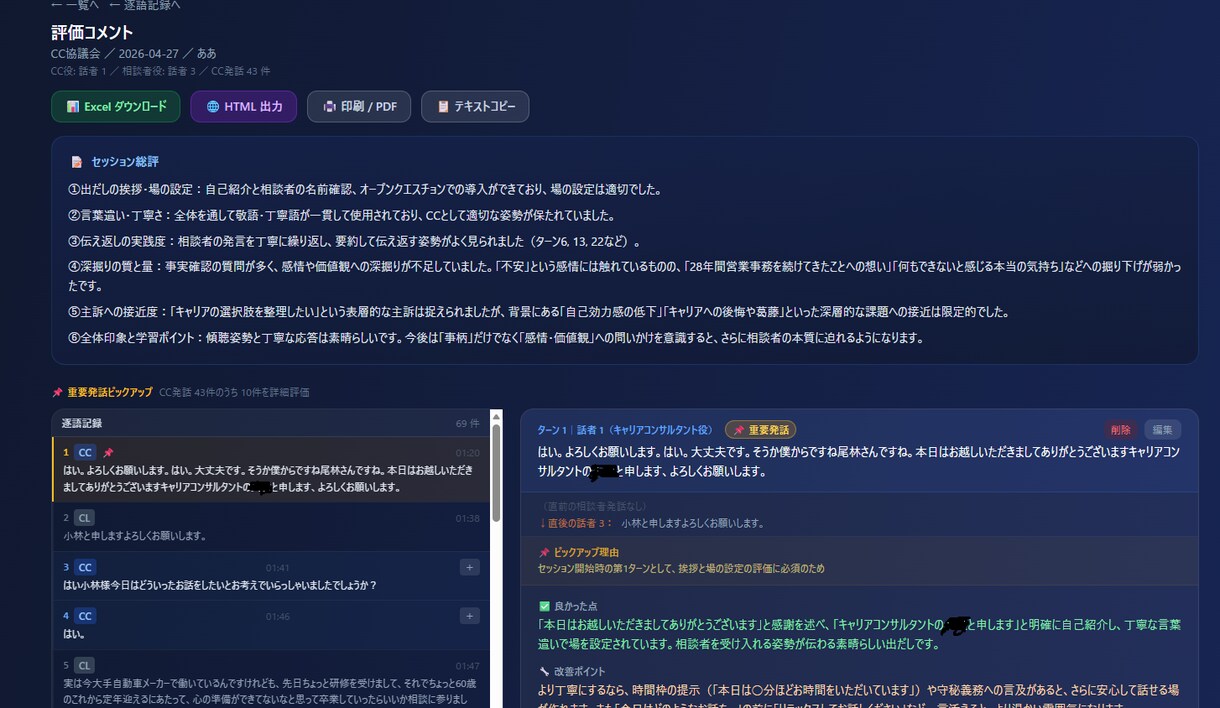This screenshot has height=708, width=1220.
Task: Select transcript row 1 opening greeting
Action: [x=271, y=469]
